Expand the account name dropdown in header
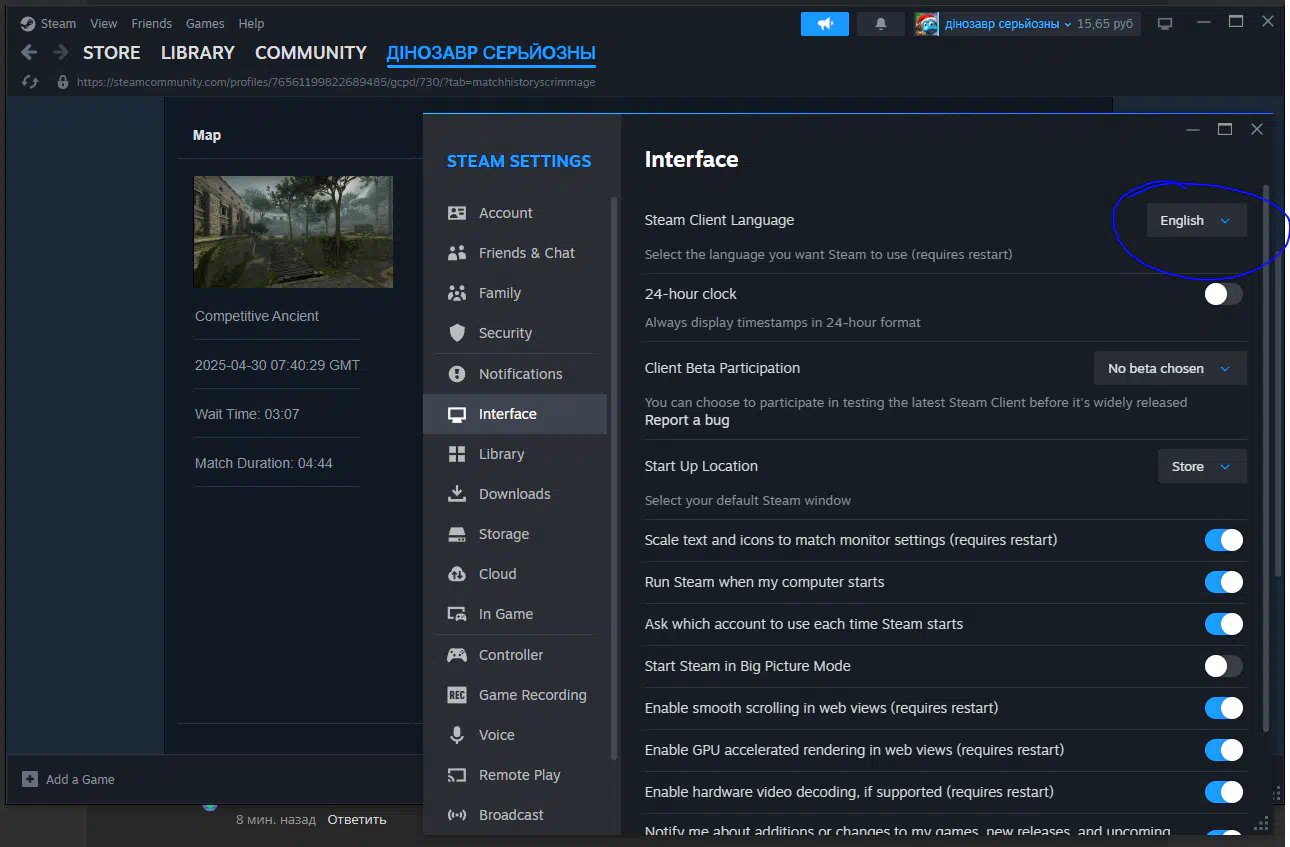The height and width of the screenshot is (847, 1290). (1008, 24)
